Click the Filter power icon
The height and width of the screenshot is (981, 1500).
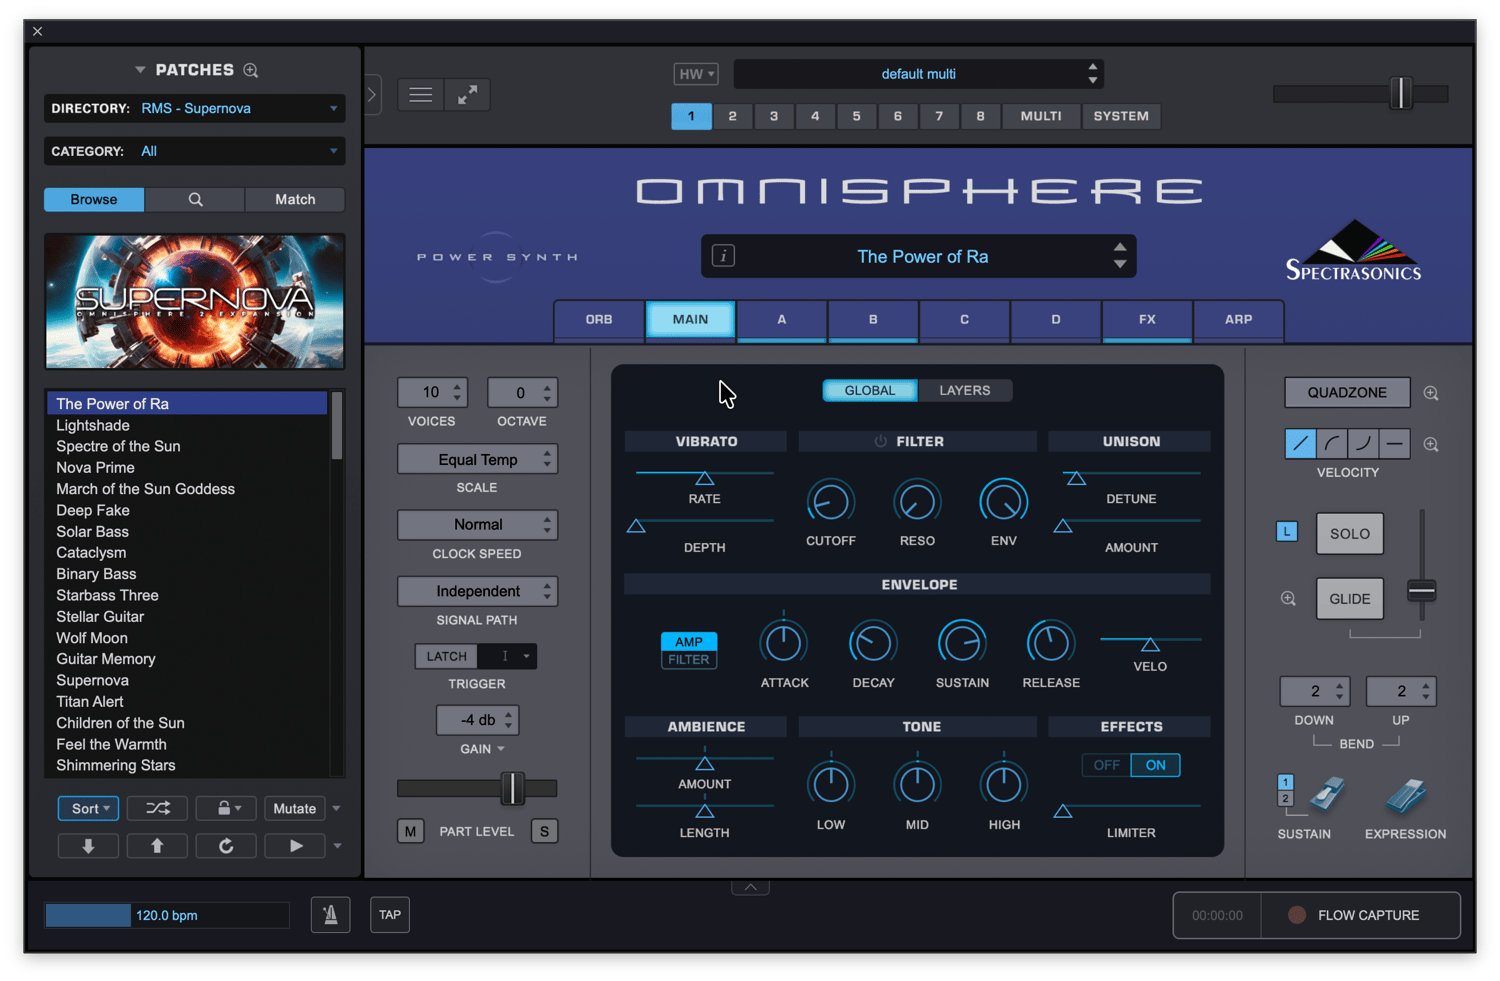881,441
